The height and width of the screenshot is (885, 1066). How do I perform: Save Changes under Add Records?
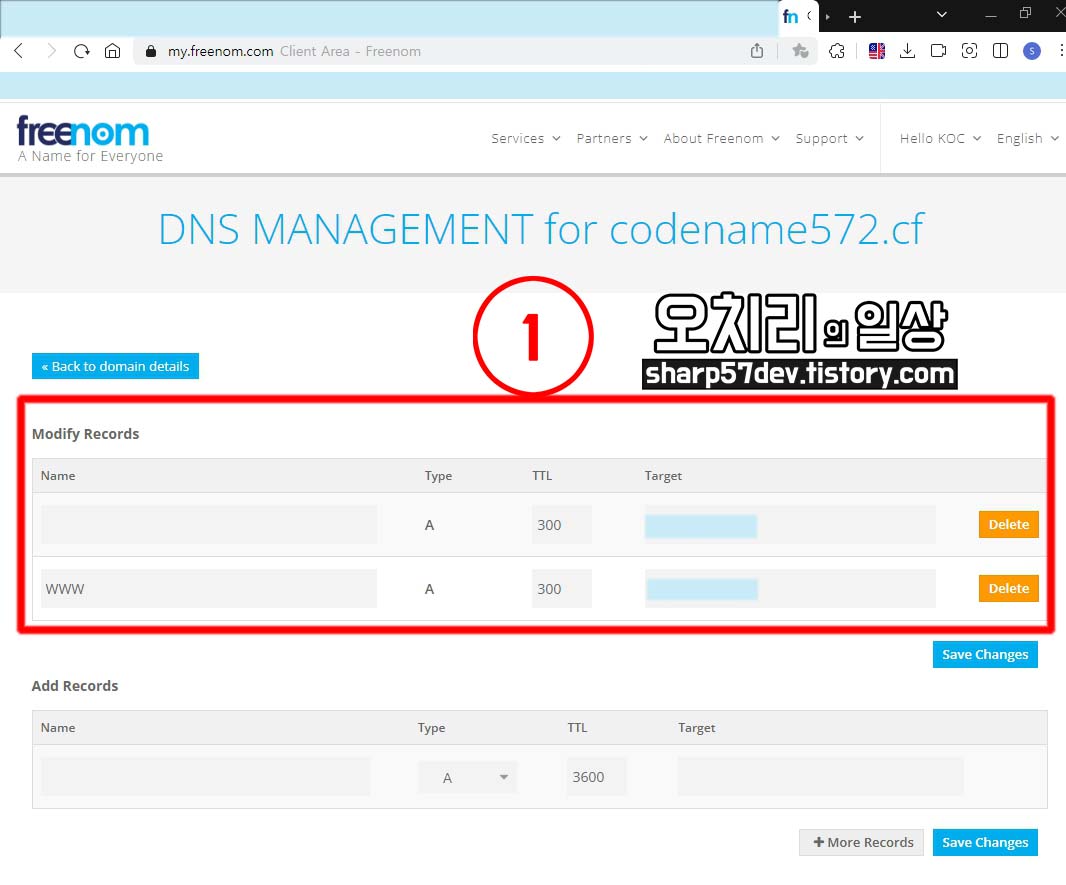pos(985,842)
